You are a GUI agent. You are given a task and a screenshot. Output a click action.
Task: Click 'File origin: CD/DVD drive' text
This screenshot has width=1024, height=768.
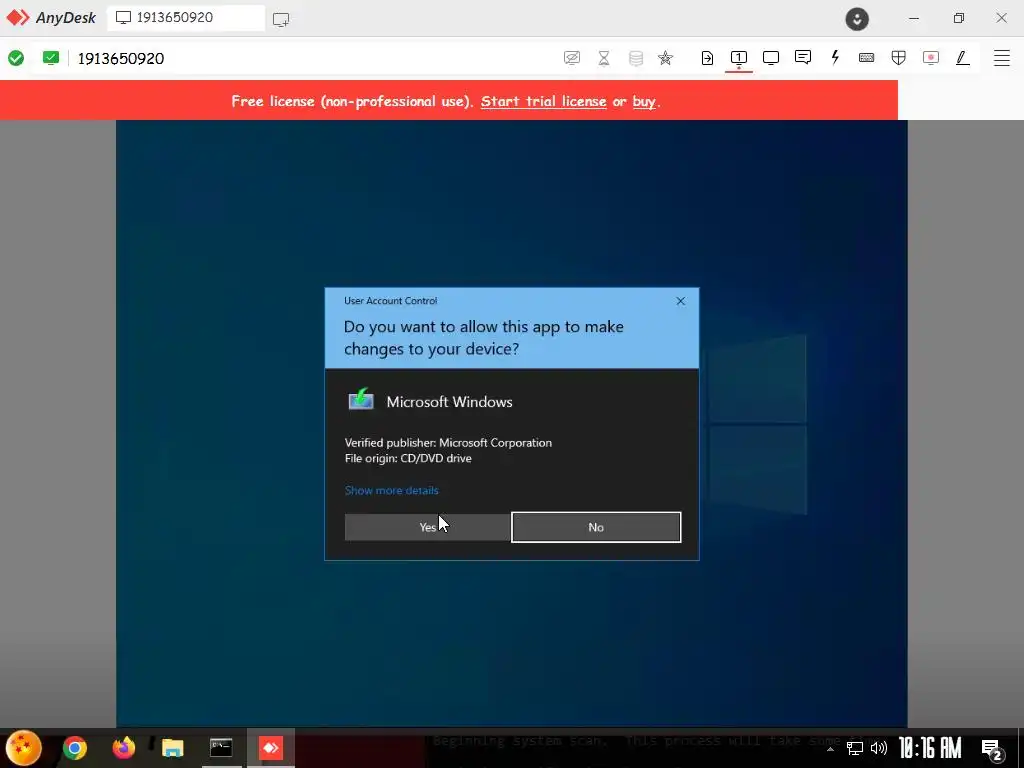408,458
